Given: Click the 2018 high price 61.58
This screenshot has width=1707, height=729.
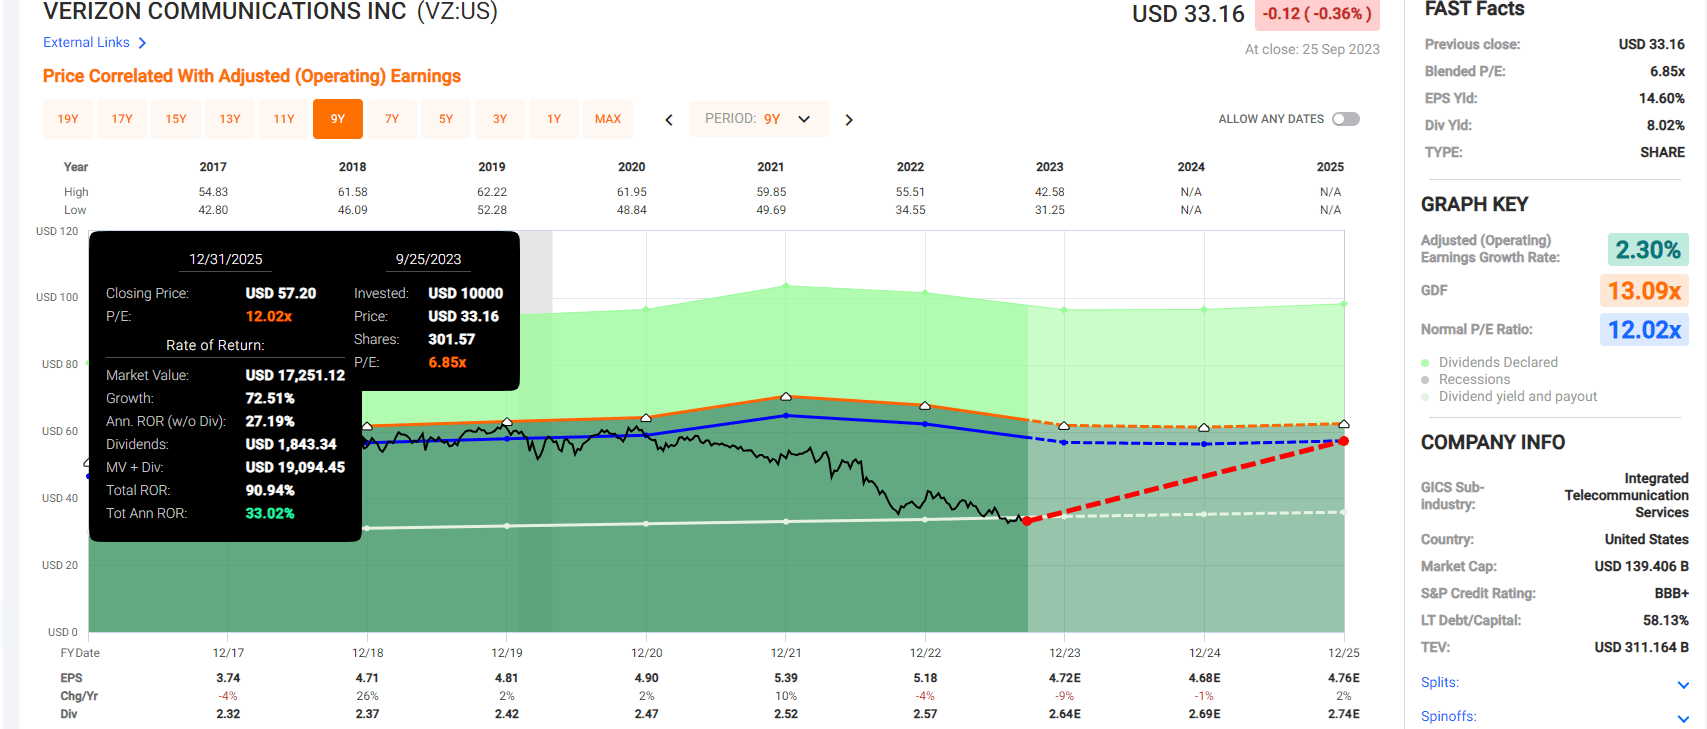Looking at the screenshot, I should pos(353,192).
